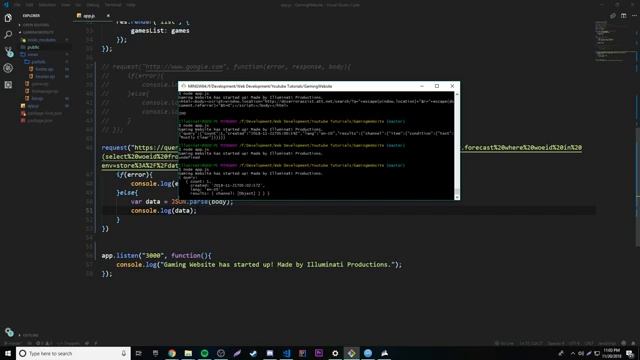
Task: Collapse the views folder
Action: click(32, 55)
